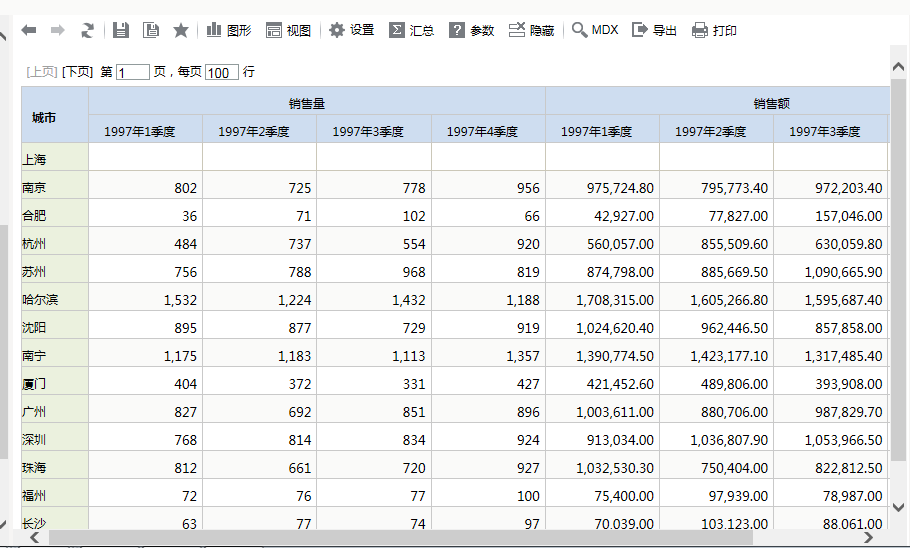910x548 pixels.
Task: Click the horizontal scrollbar right arrow
Action: point(868,538)
